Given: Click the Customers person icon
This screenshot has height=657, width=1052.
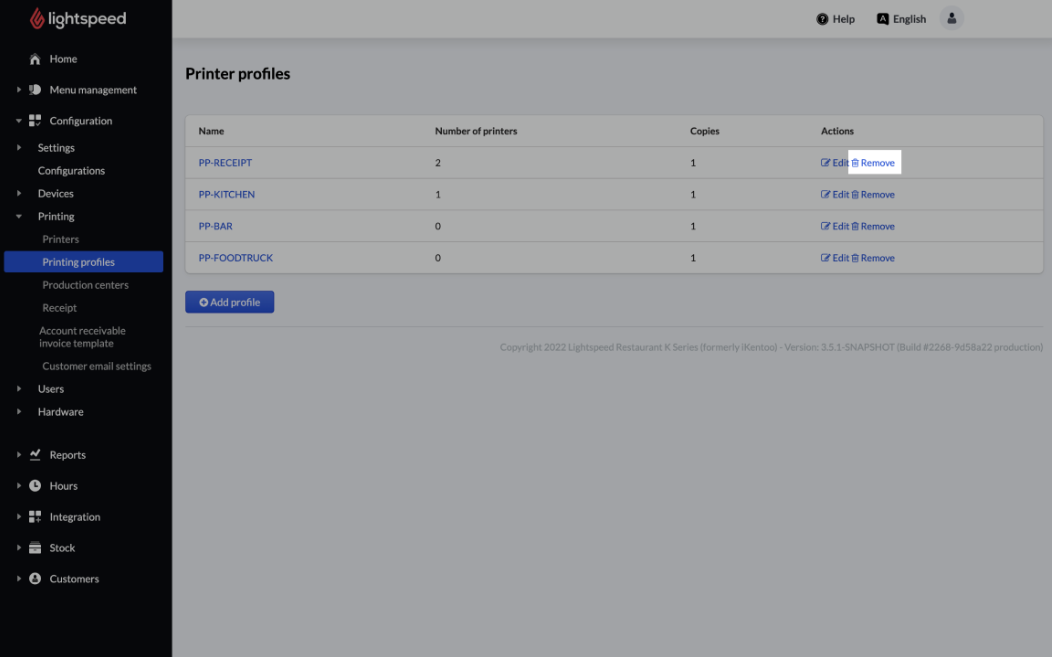Looking at the screenshot, I should [35, 579].
